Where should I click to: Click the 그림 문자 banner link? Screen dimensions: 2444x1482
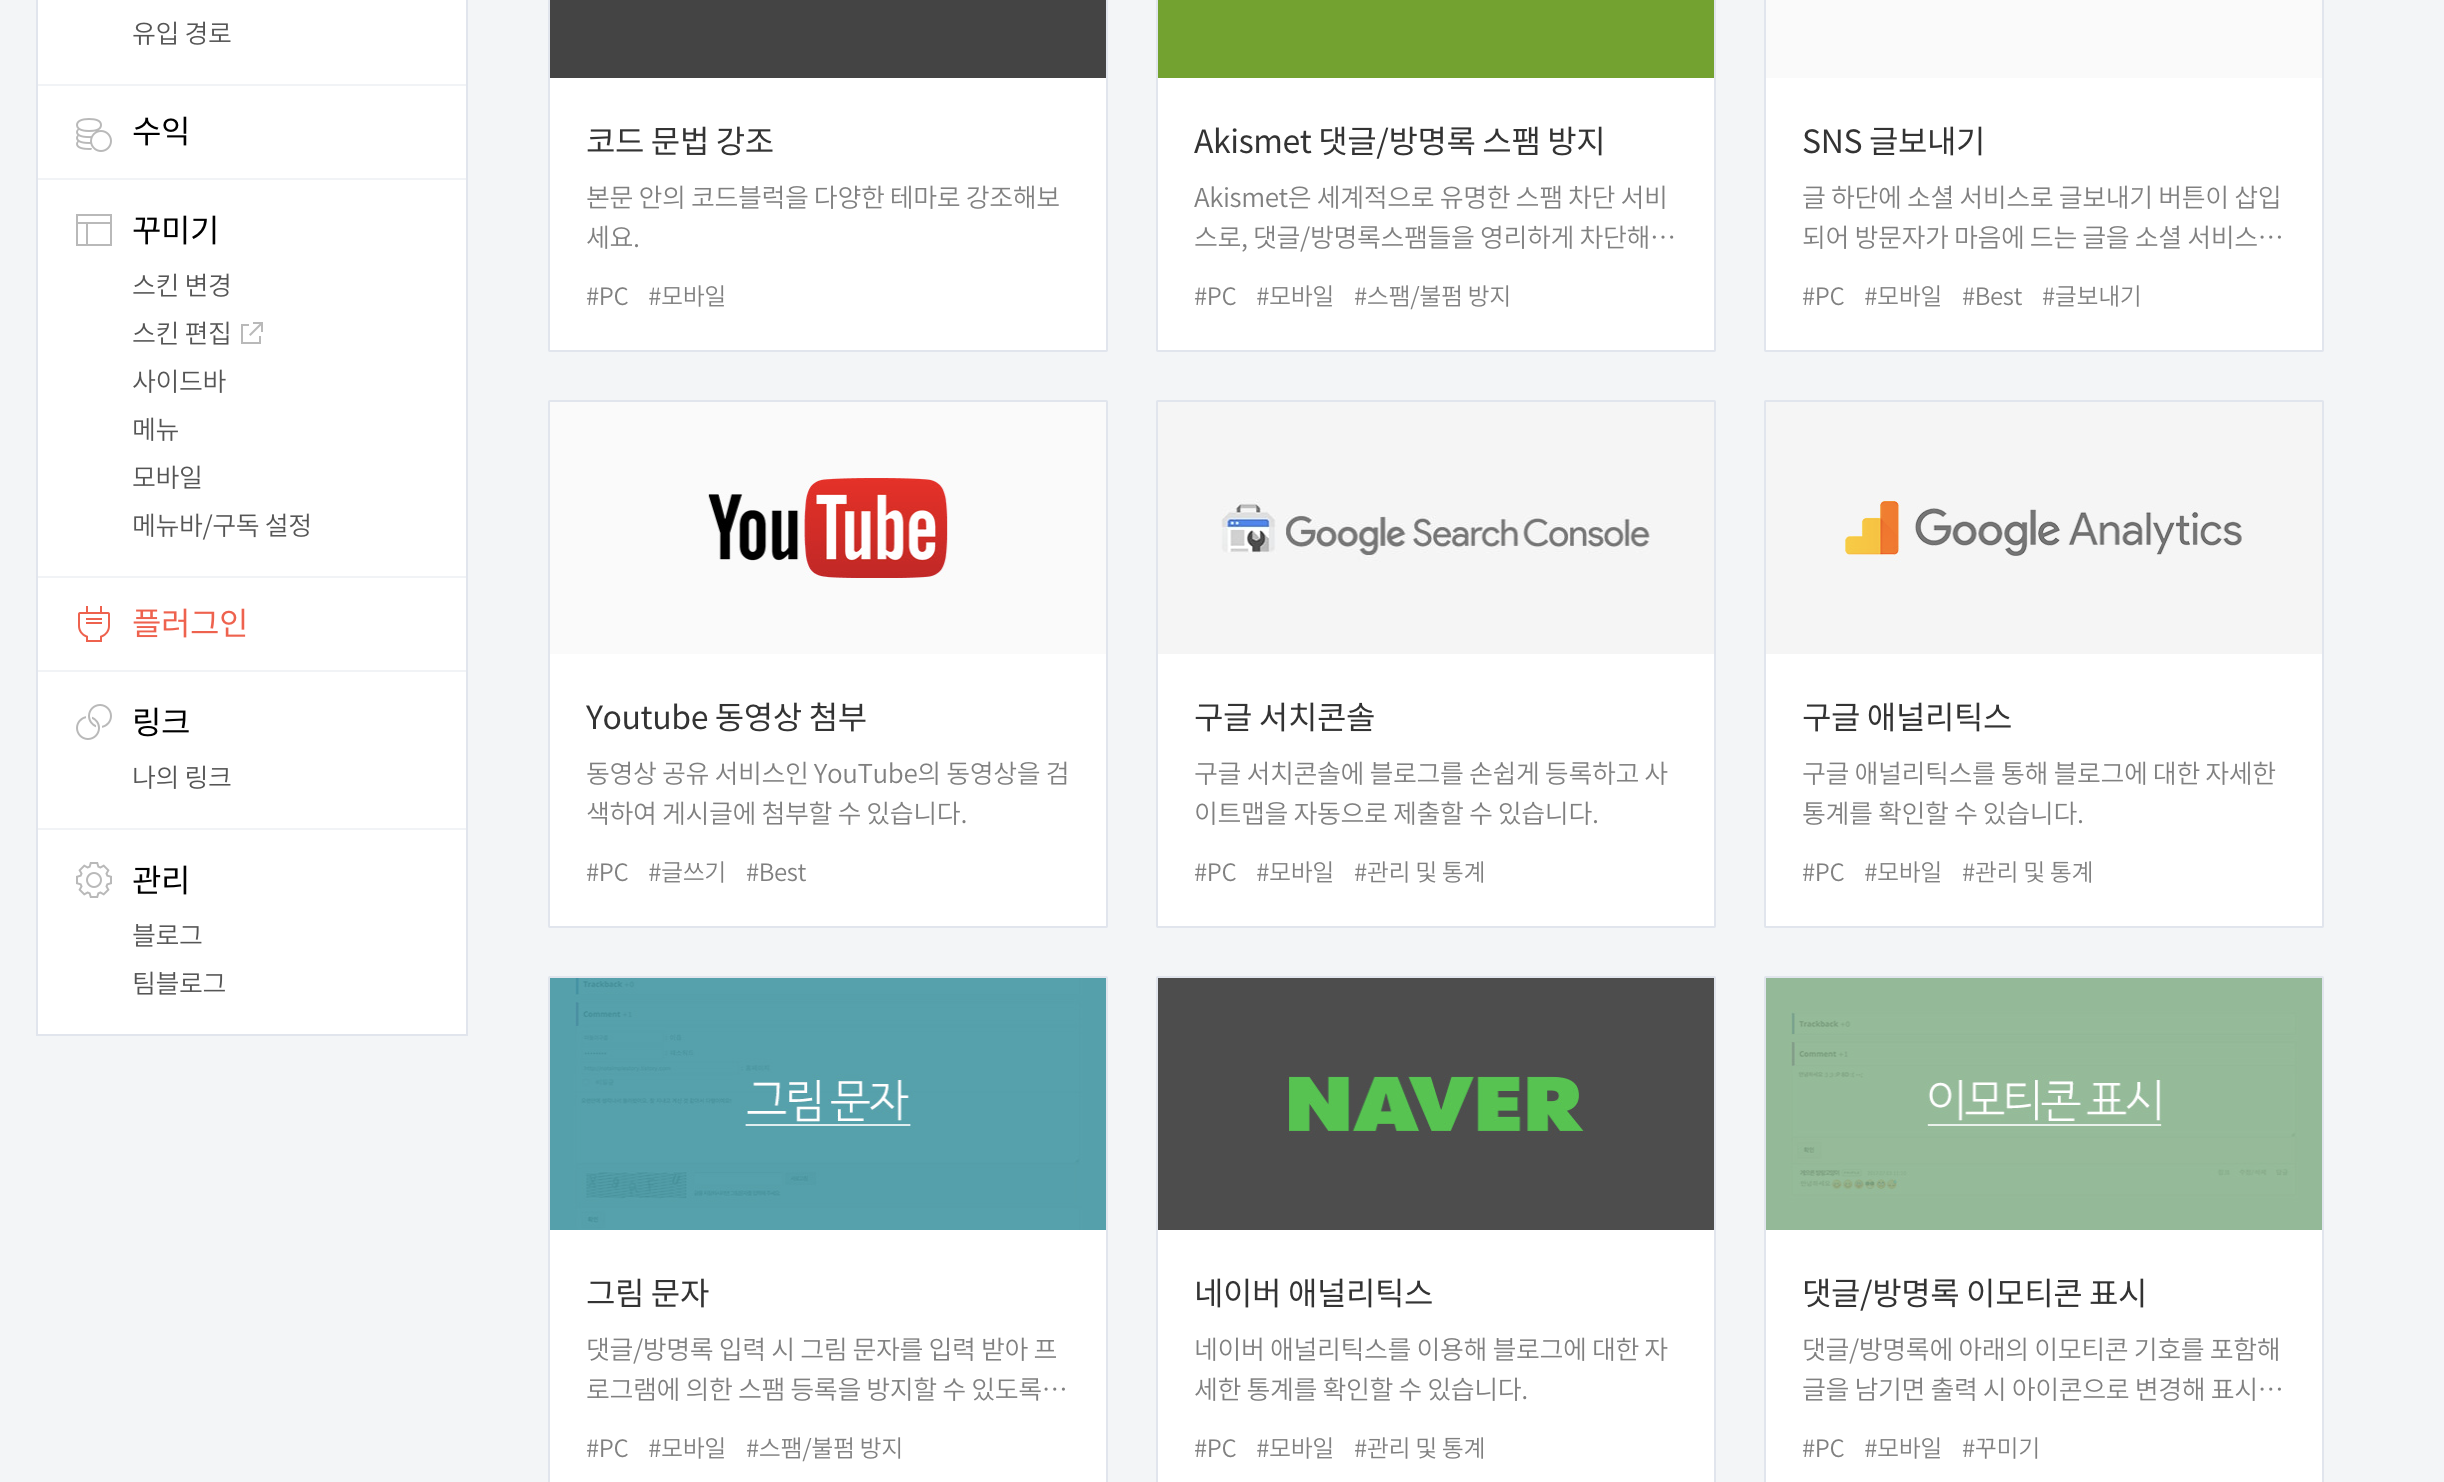click(827, 1100)
